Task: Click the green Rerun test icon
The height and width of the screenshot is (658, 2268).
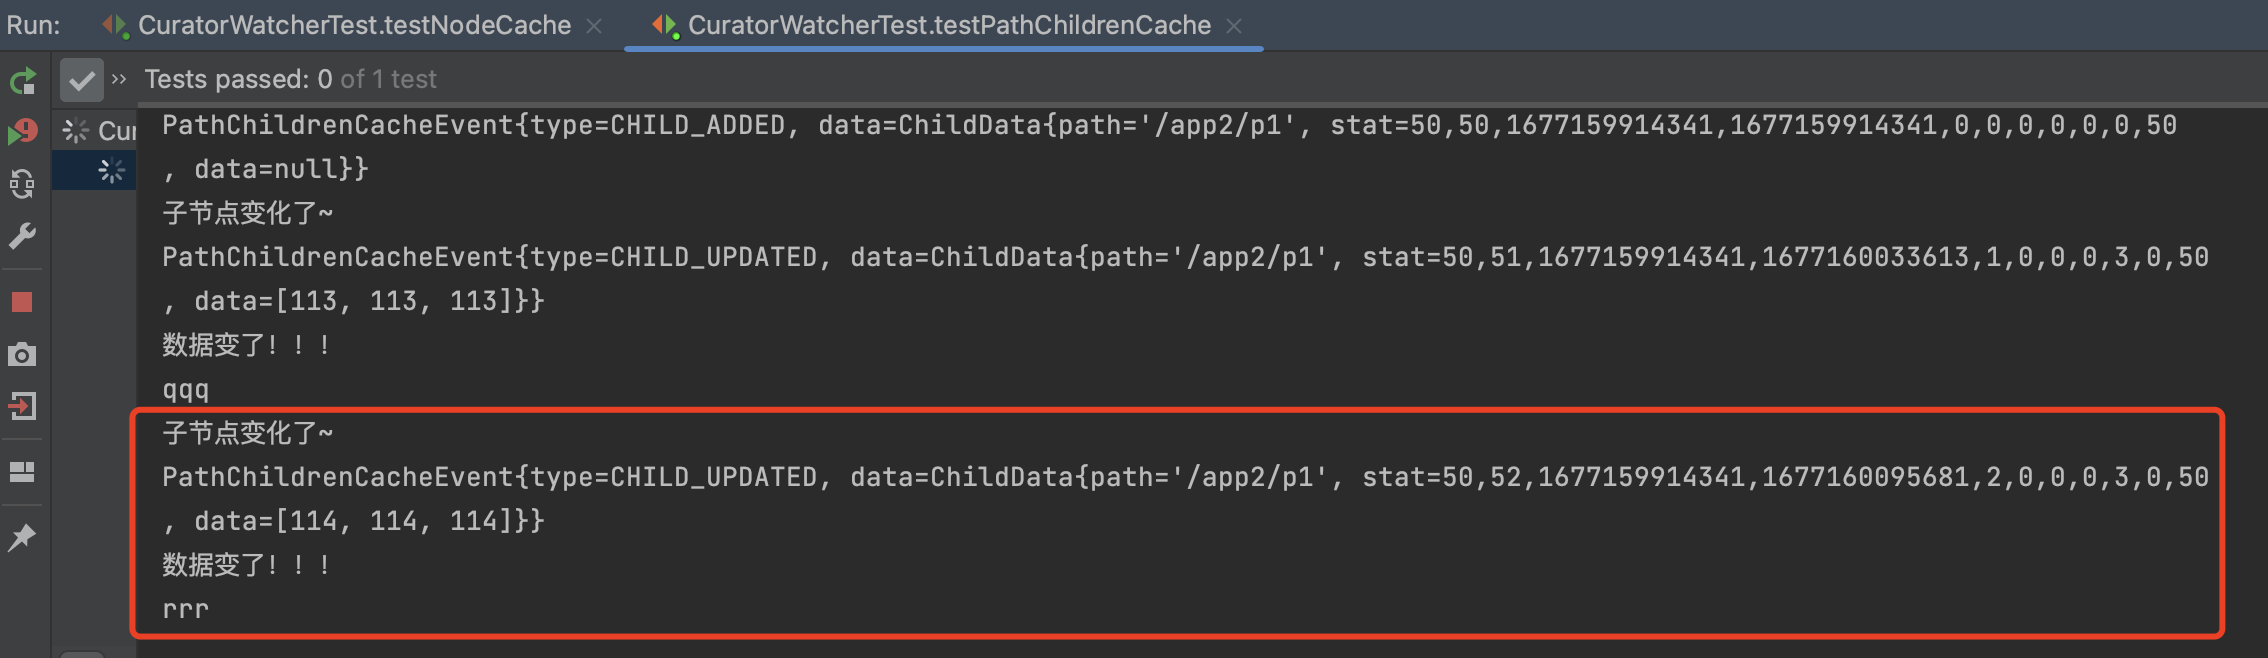Action: pyautogui.click(x=22, y=80)
